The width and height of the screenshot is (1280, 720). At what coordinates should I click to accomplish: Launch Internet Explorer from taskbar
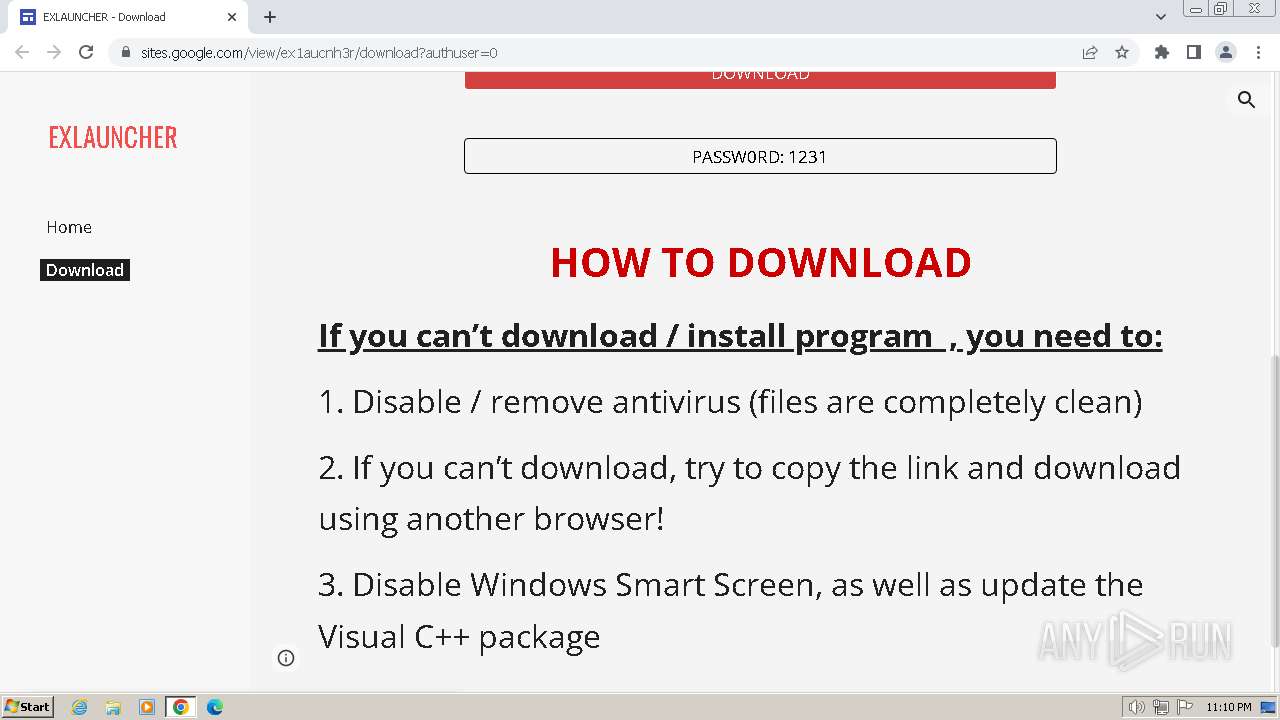click(x=80, y=707)
